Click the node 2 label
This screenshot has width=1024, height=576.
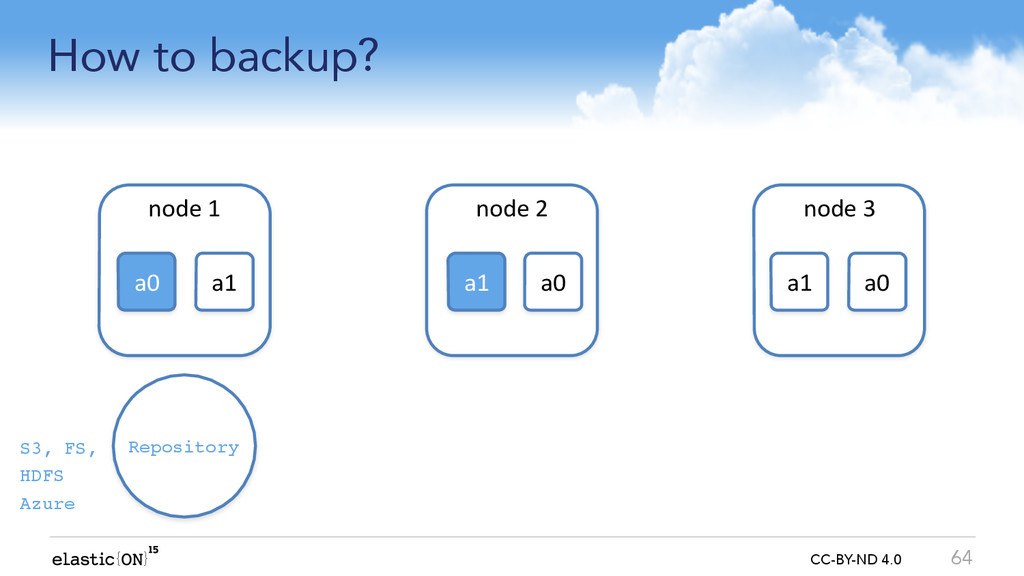pos(511,209)
